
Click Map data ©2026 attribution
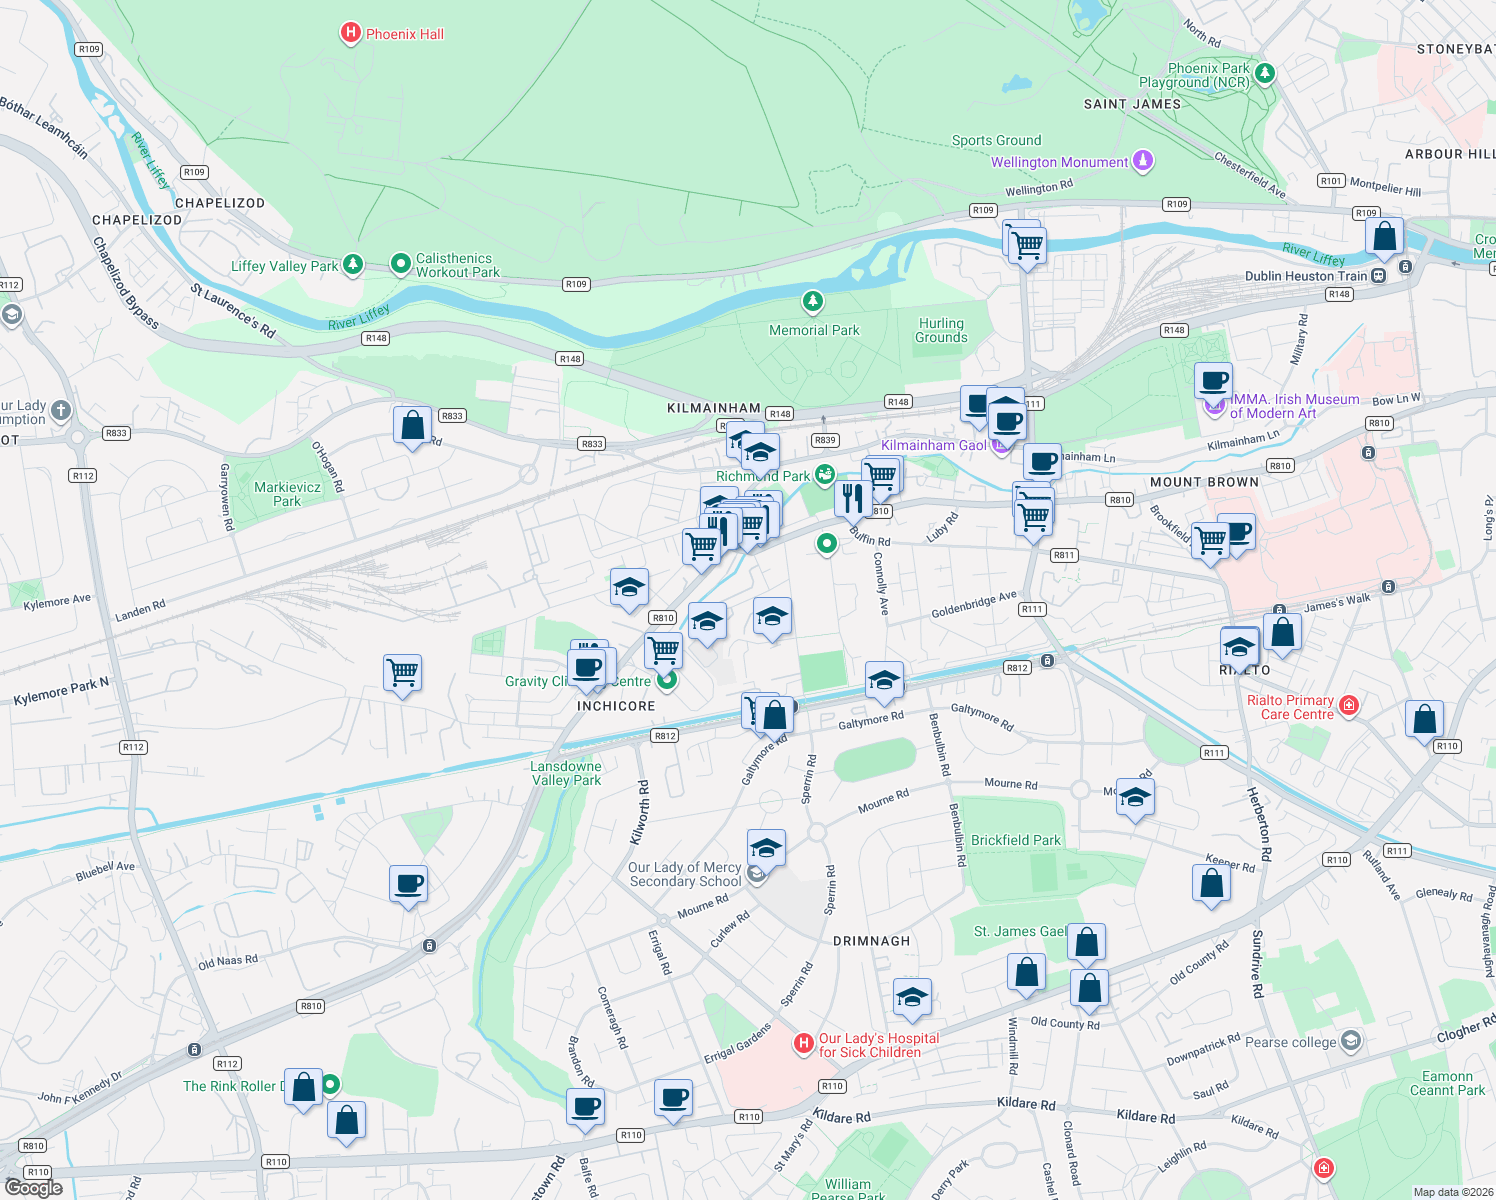pyautogui.click(x=1452, y=1192)
